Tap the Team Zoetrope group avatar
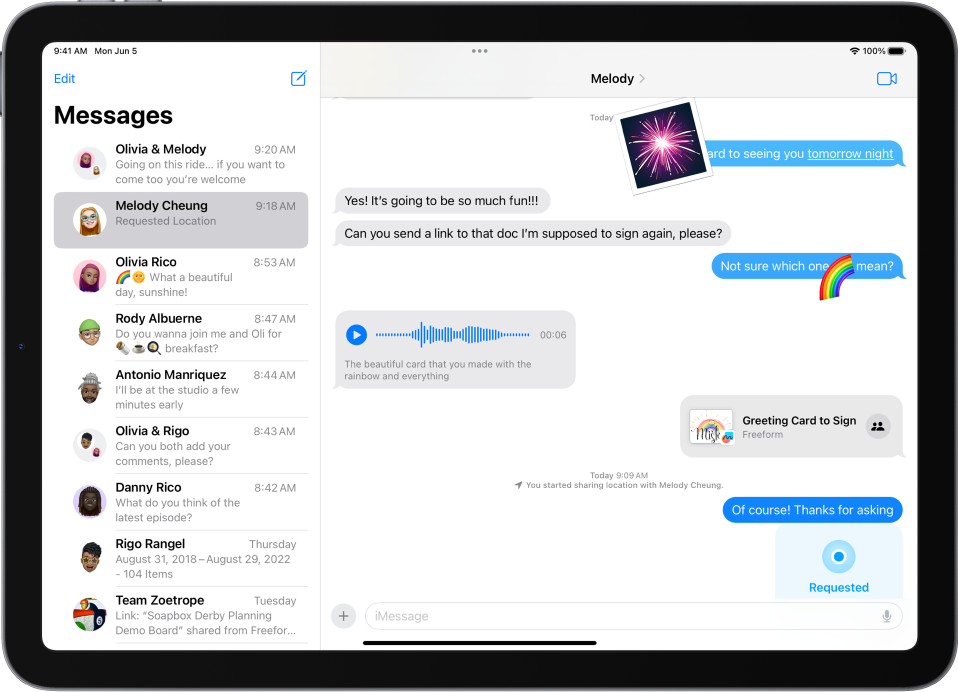 [89, 614]
